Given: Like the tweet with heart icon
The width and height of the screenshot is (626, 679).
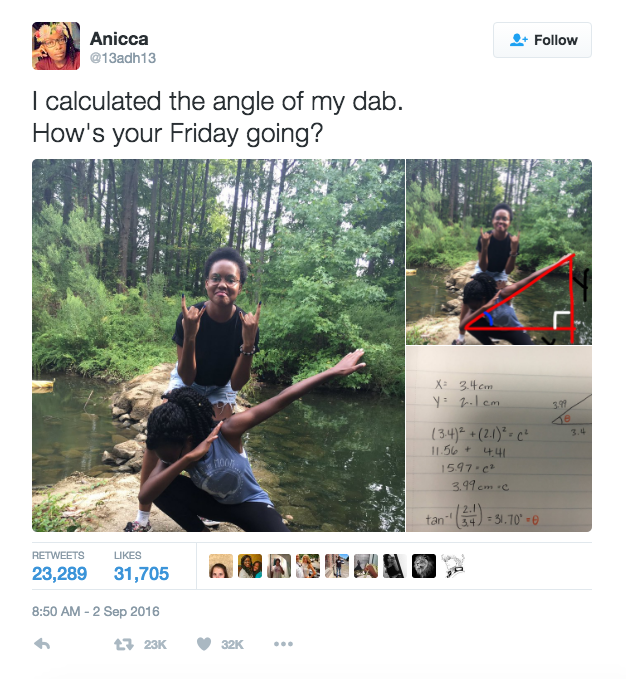Looking at the screenshot, I should click(x=204, y=644).
